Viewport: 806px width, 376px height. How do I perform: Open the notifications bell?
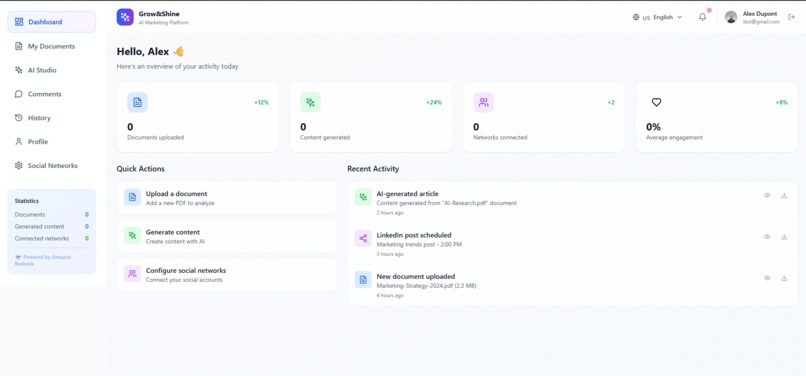pyautogui.click(x=702, y=17)
